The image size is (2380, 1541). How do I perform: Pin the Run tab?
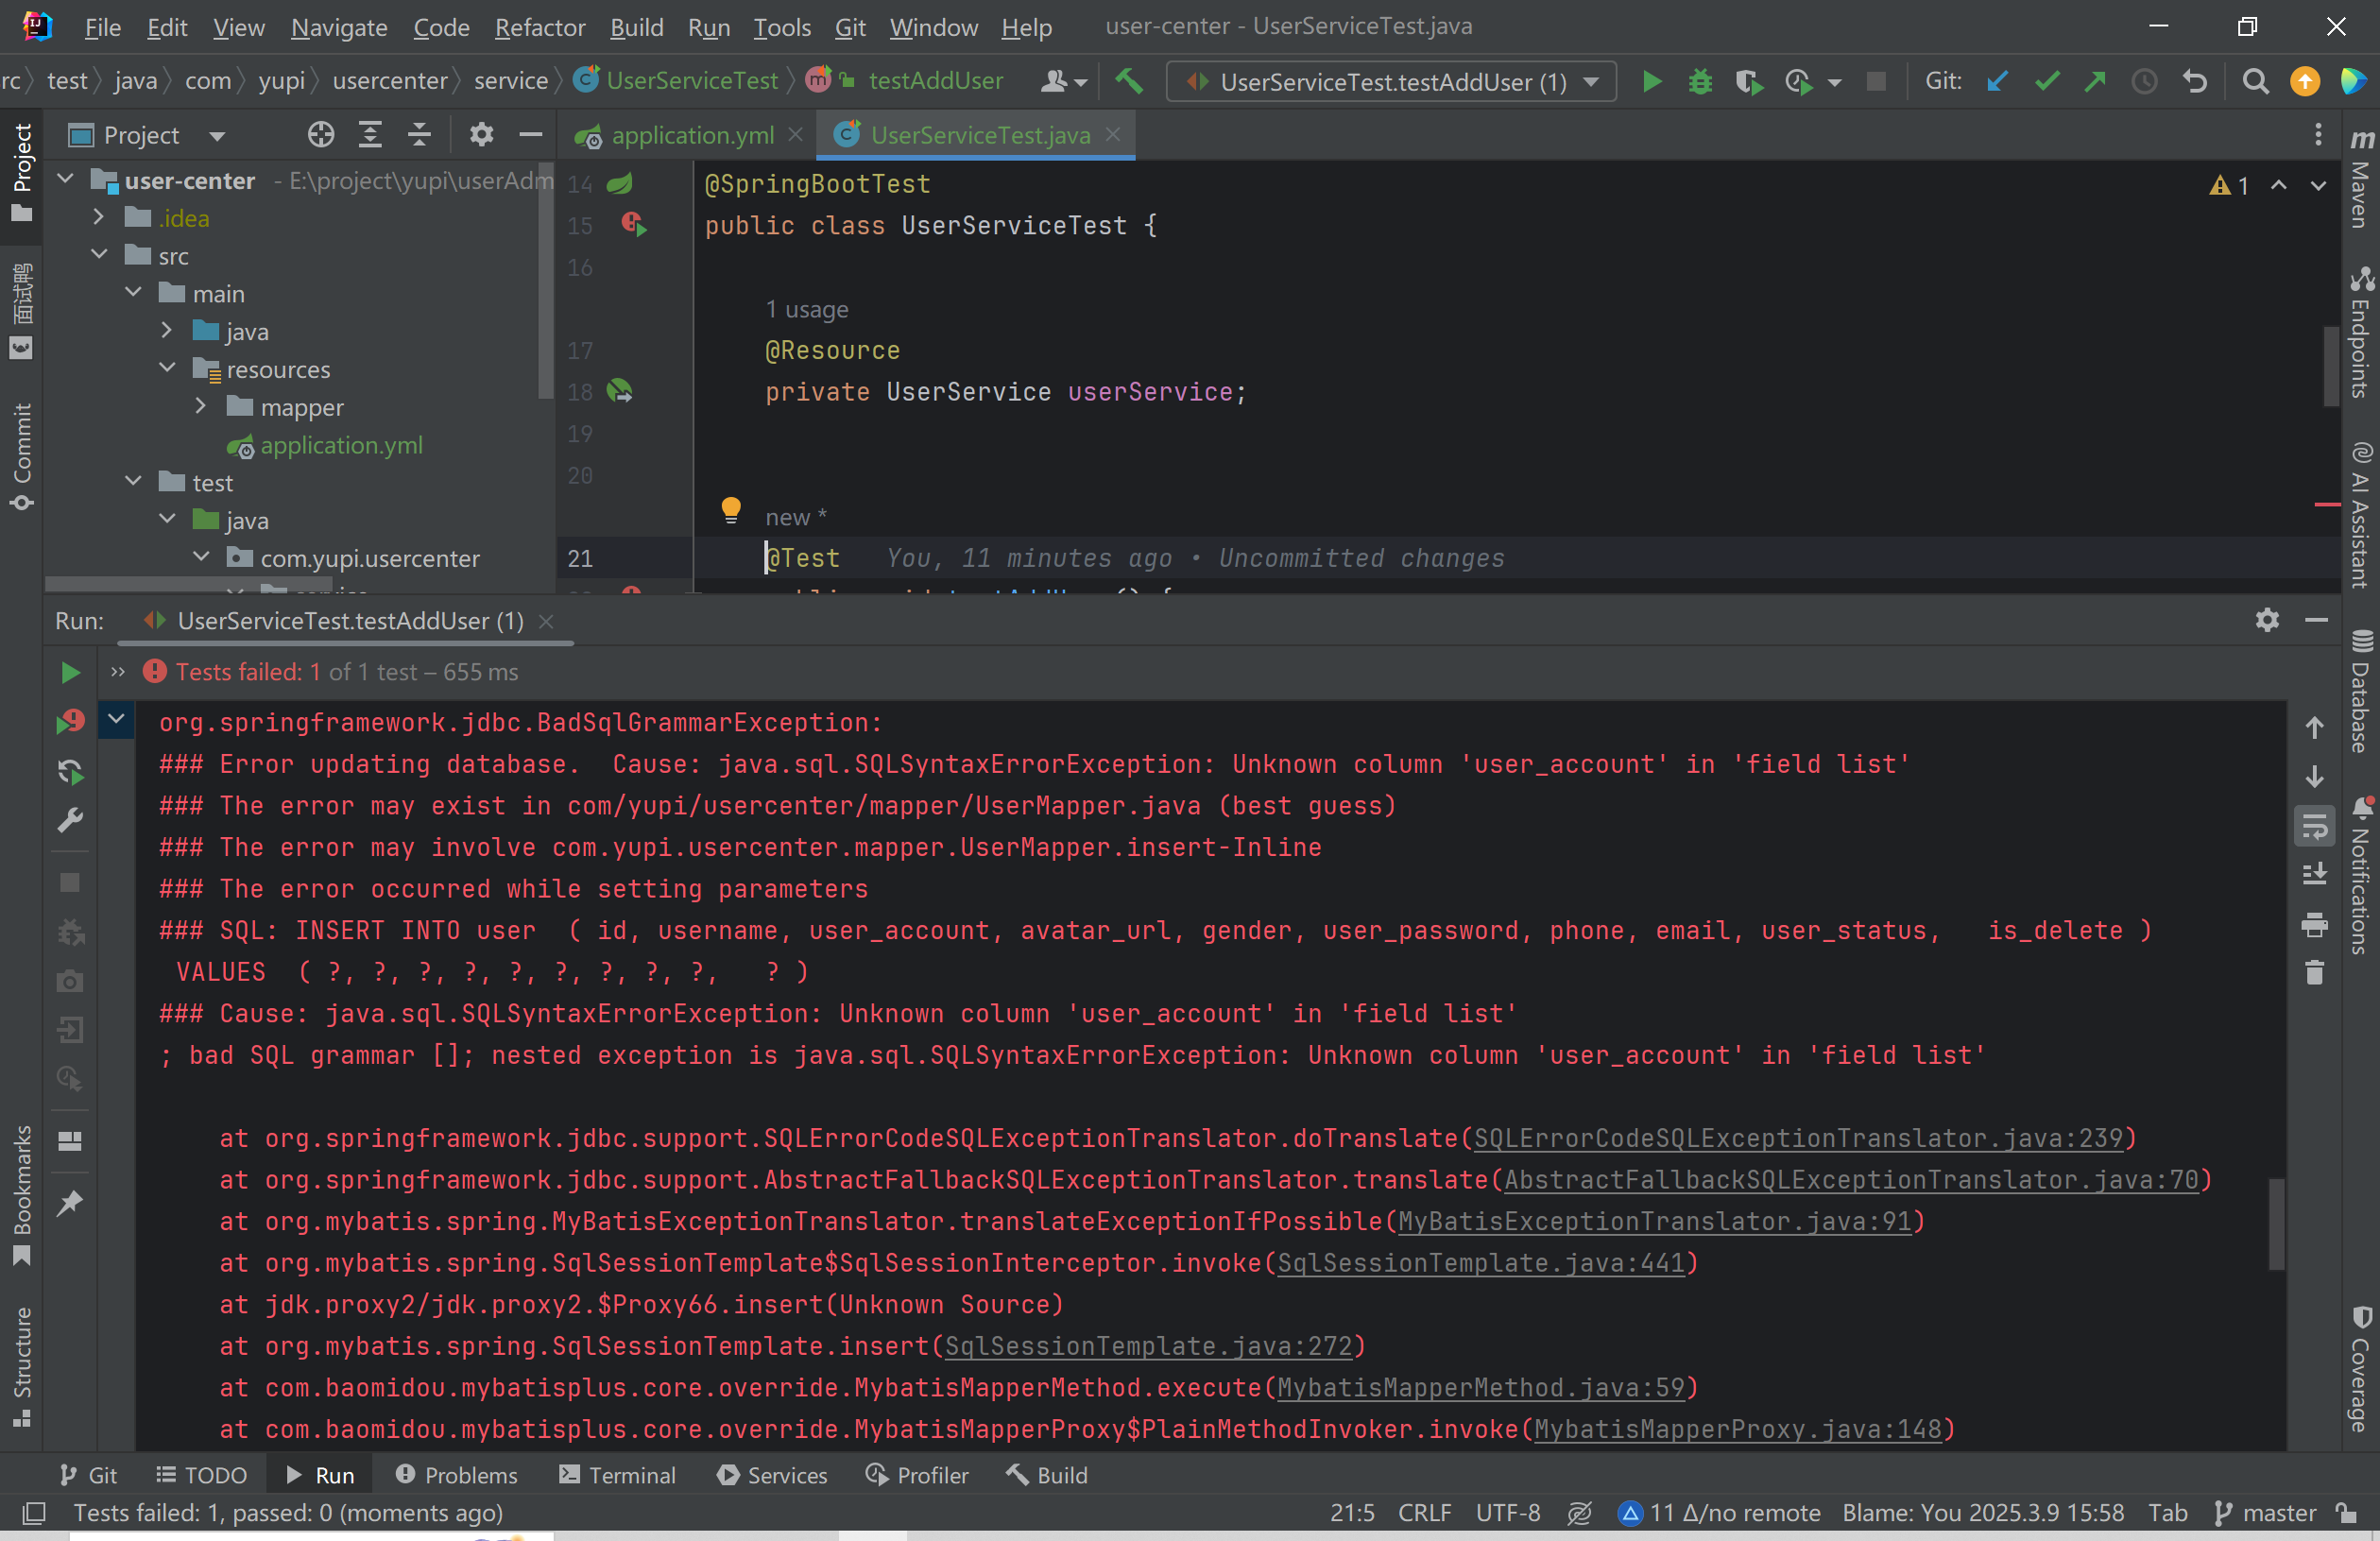pos(70,1203)
